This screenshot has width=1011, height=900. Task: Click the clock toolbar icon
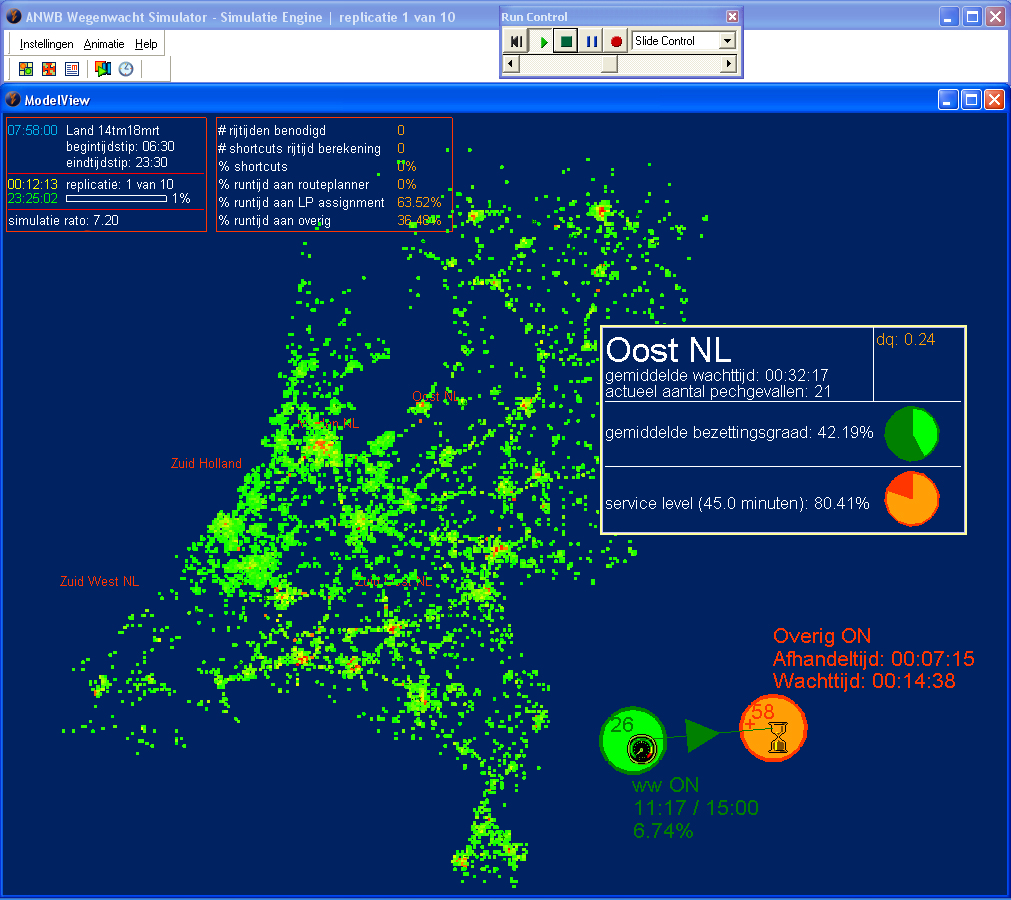126,69
